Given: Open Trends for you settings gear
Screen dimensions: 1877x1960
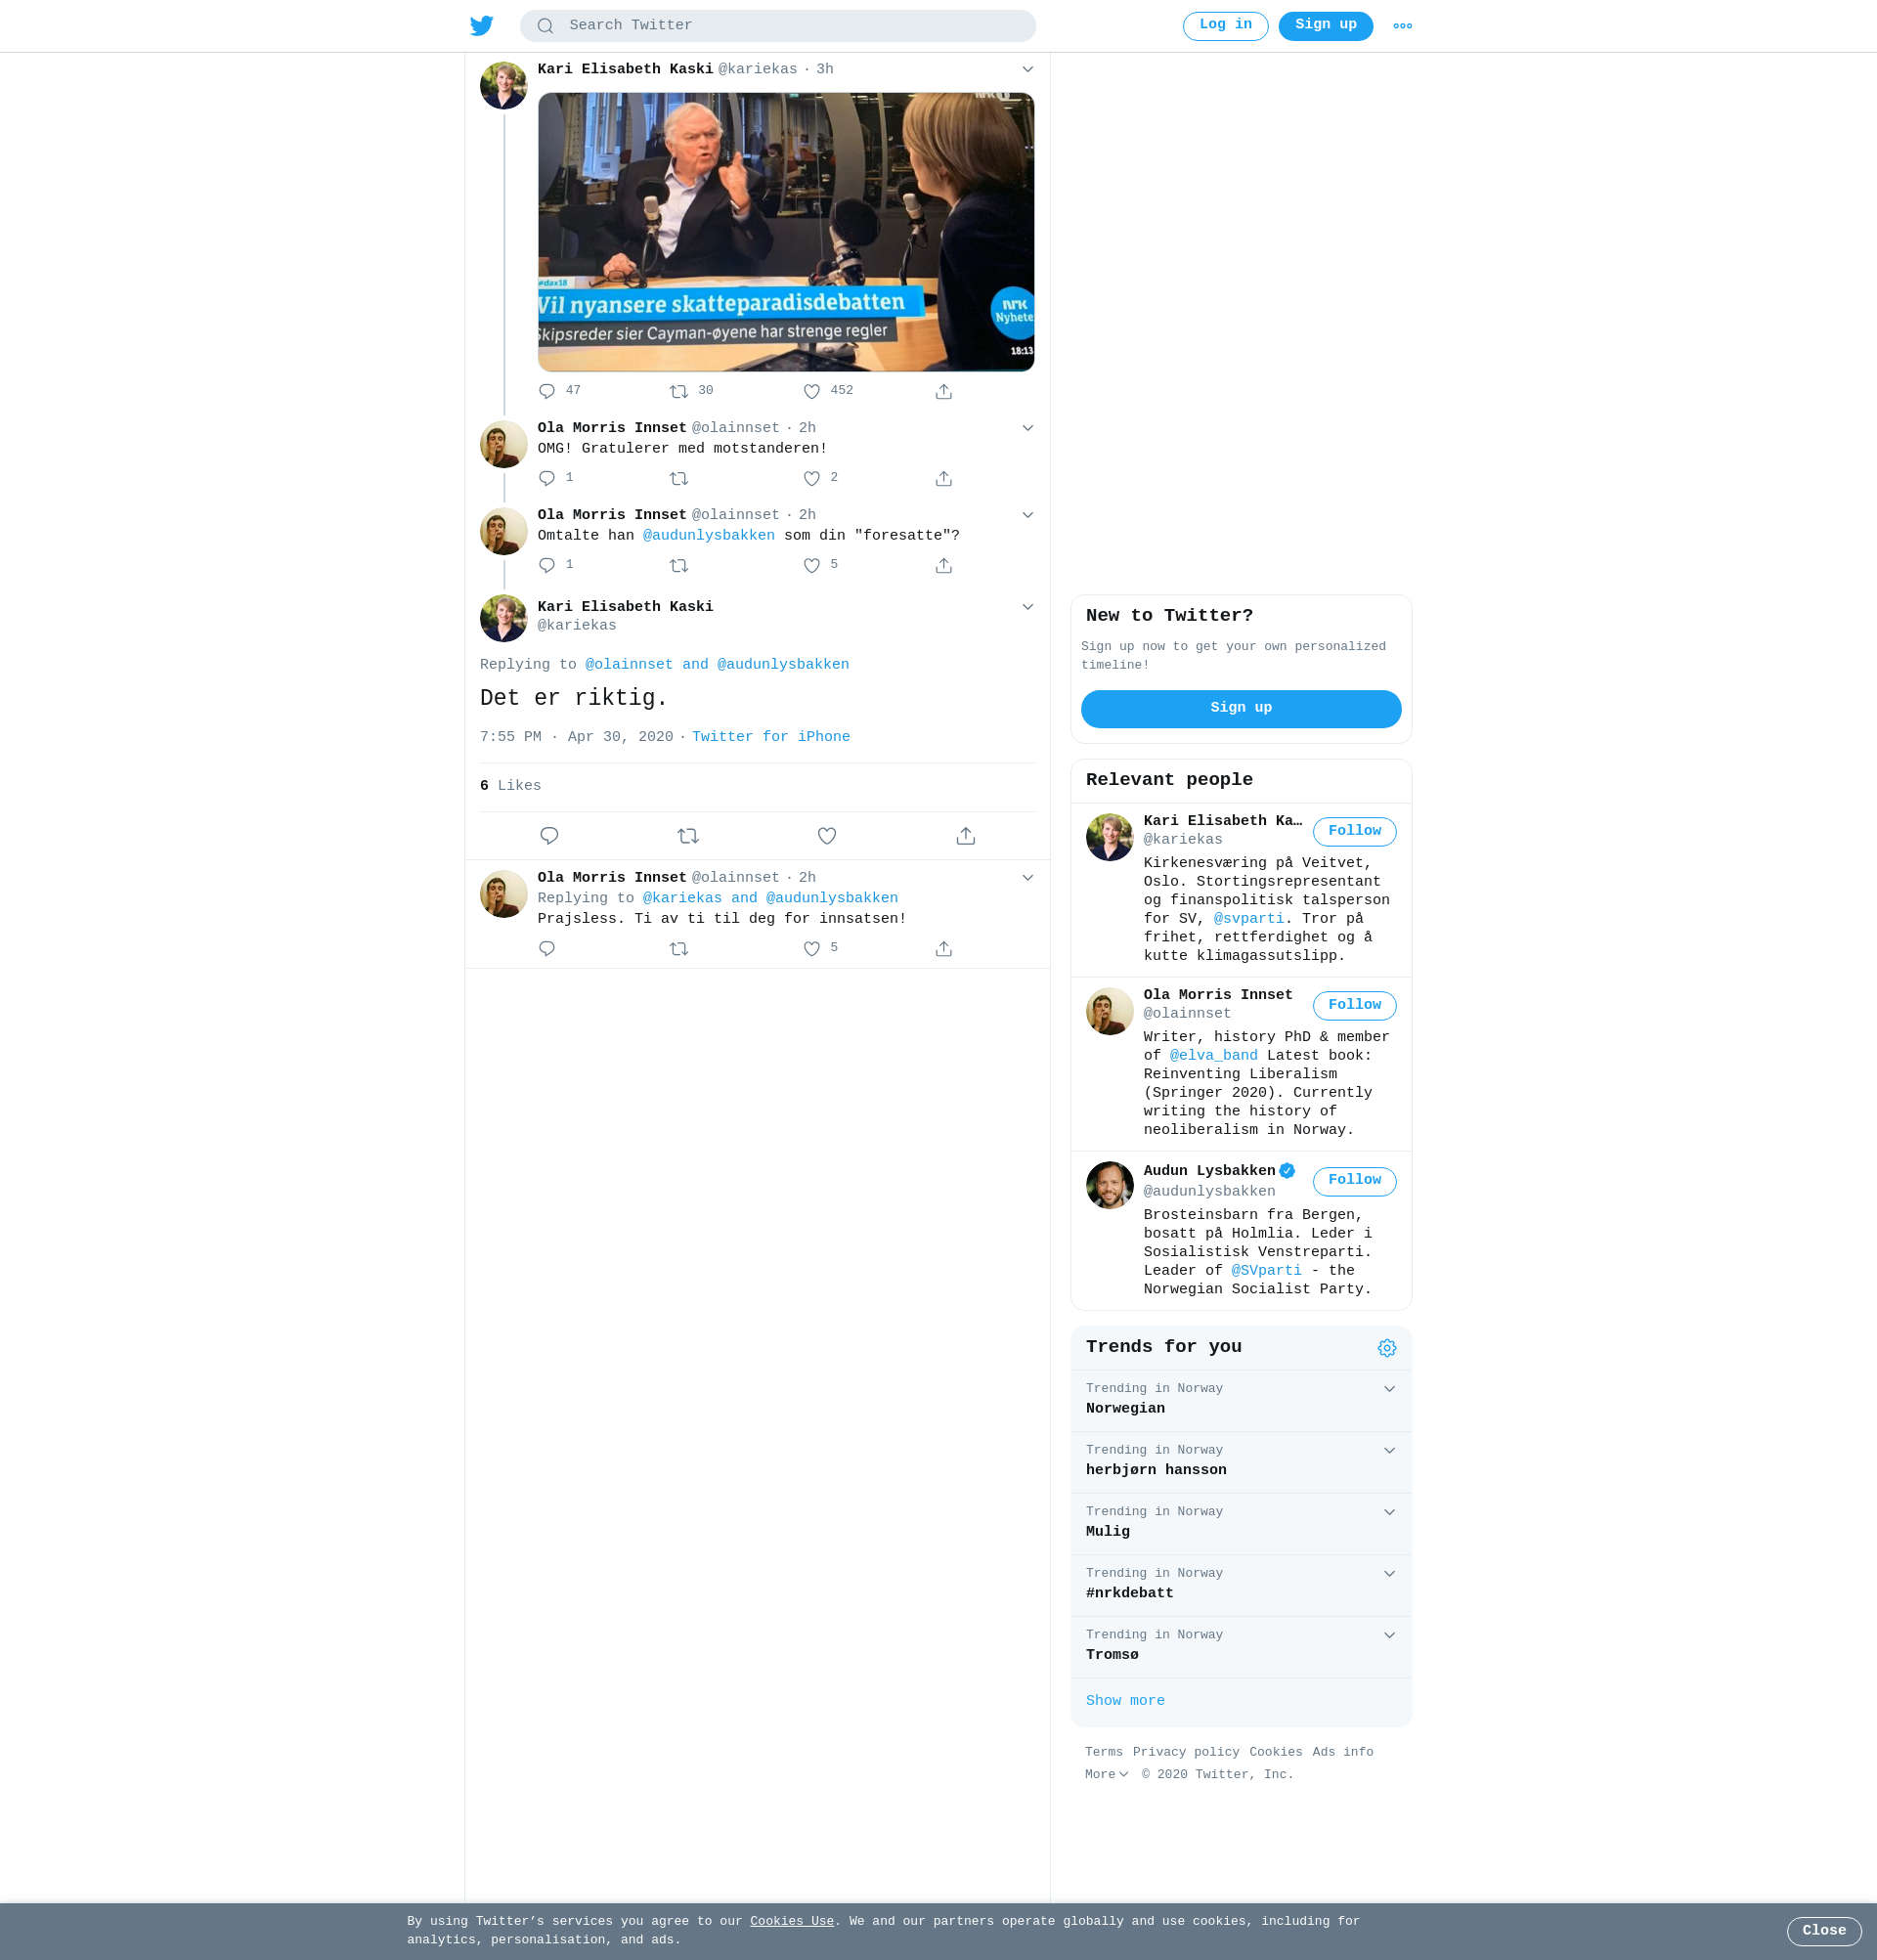Looking at the screenshot, I should (x=1386, y=1348).
